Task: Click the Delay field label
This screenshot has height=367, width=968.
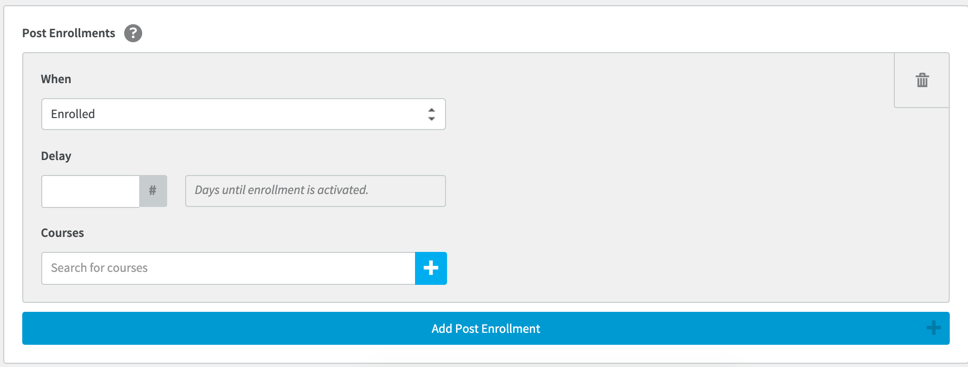Action: (x=56, y=156)
